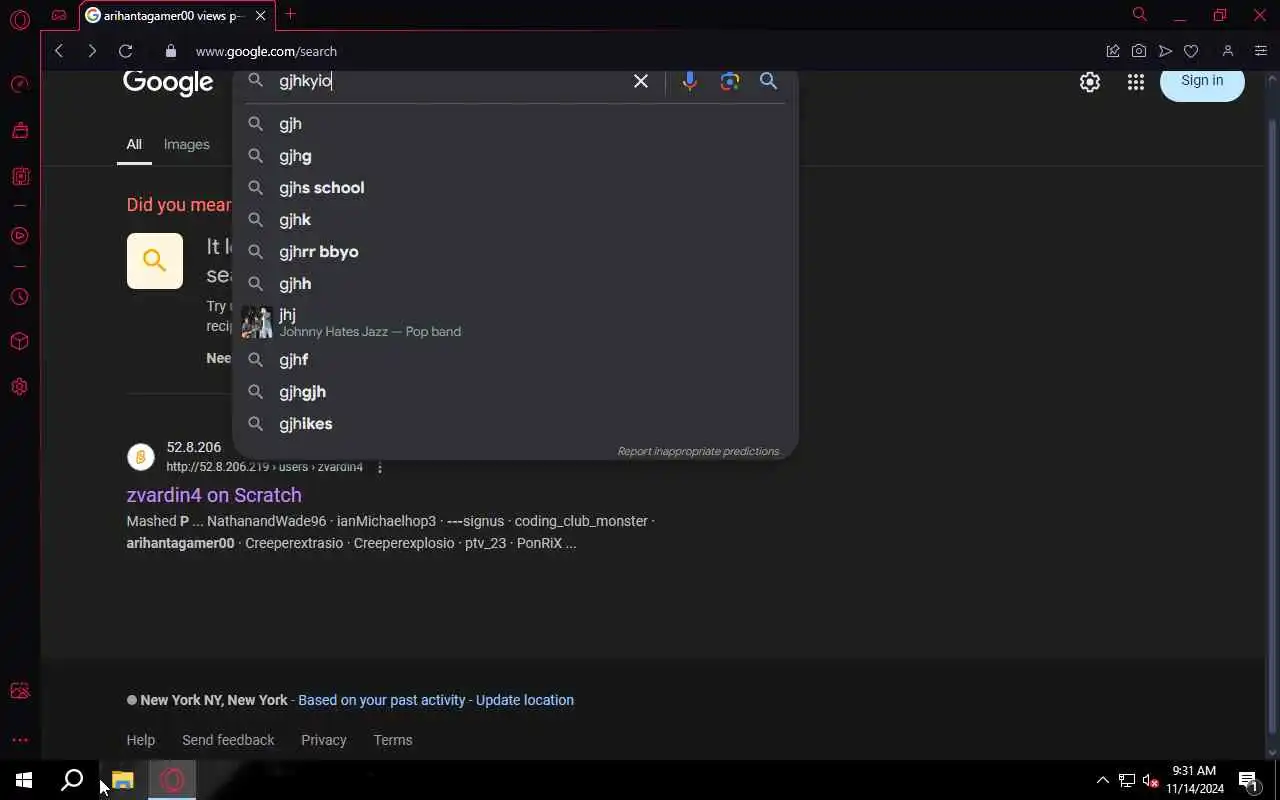
Task: Select the Johnny Hates Jazz 'jhj' suggestion
Action: [515, 322]
